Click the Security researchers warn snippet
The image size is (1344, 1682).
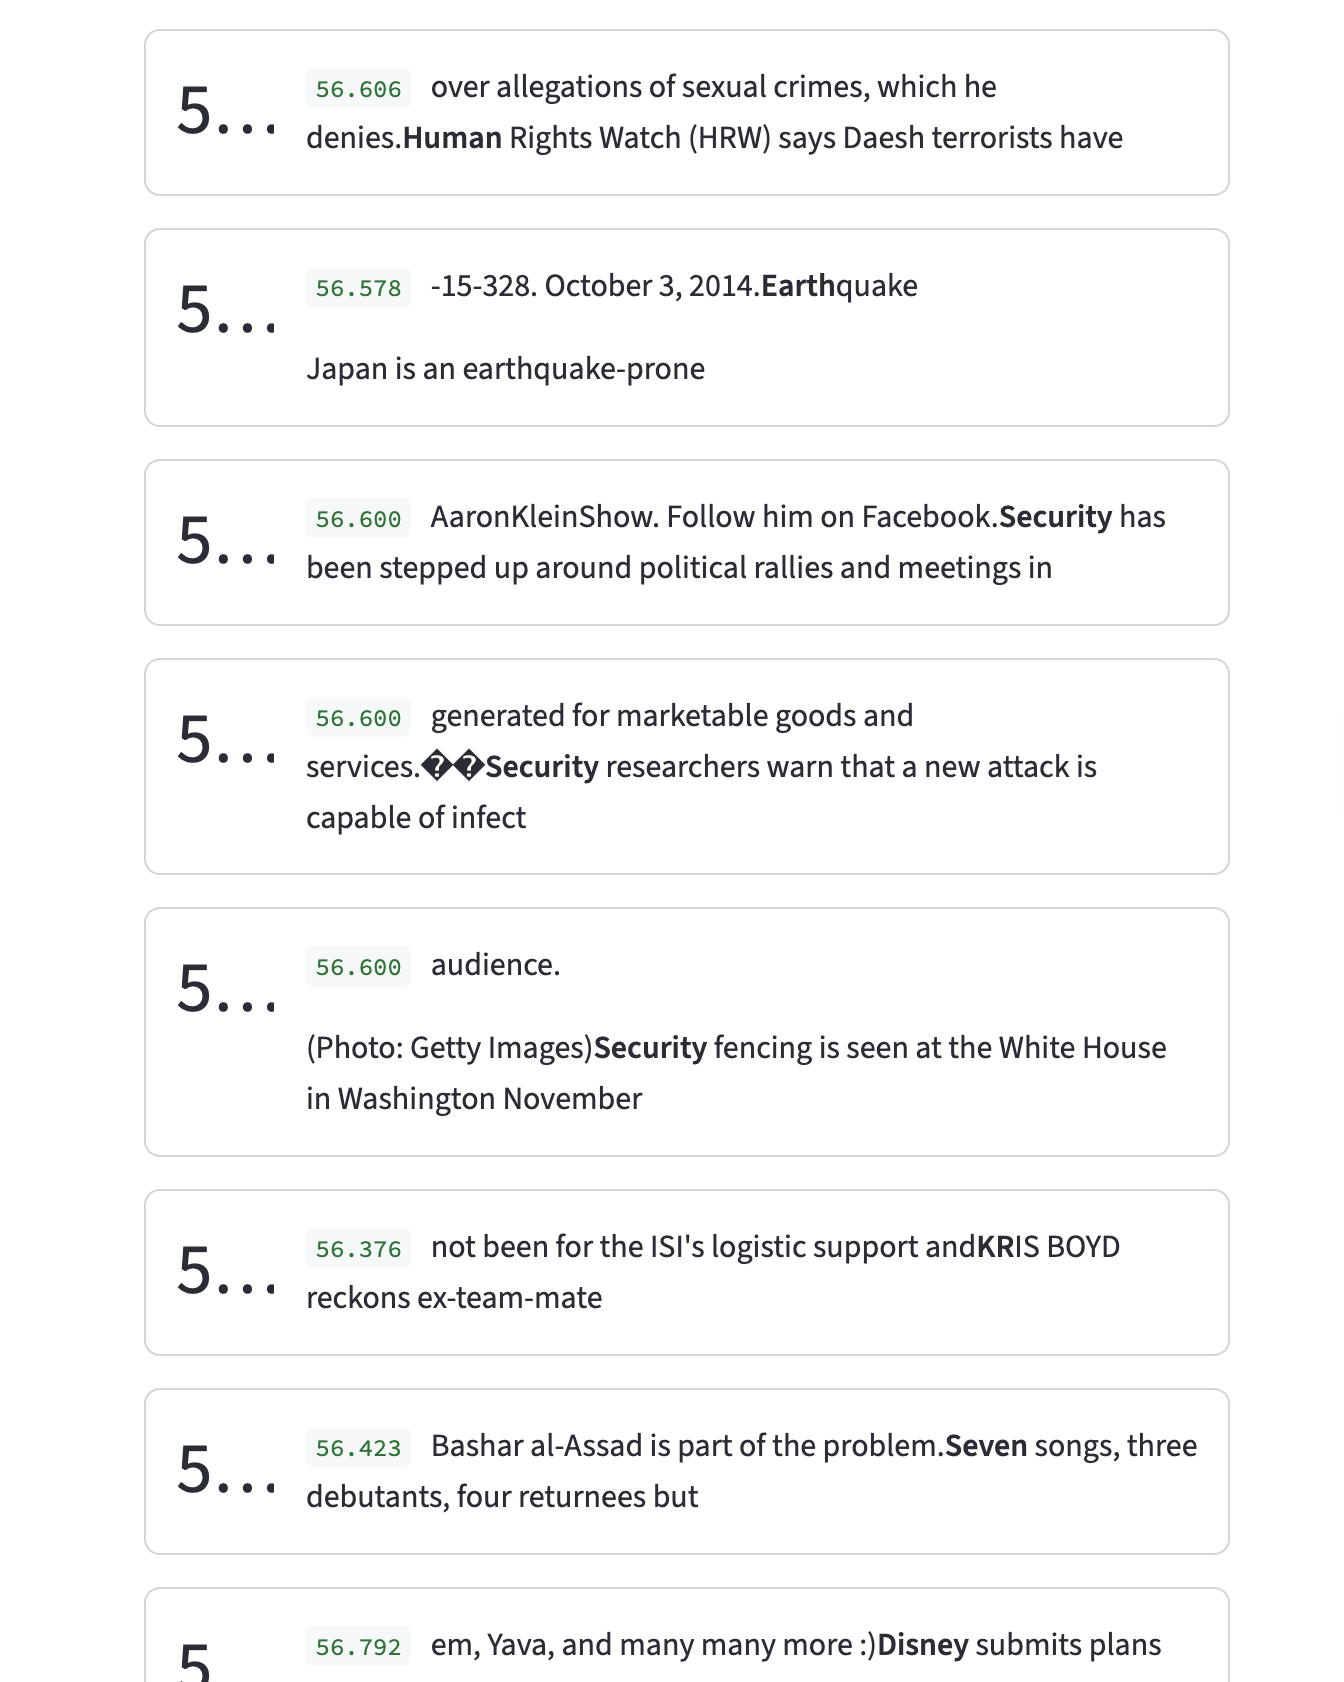coord(700,767)
